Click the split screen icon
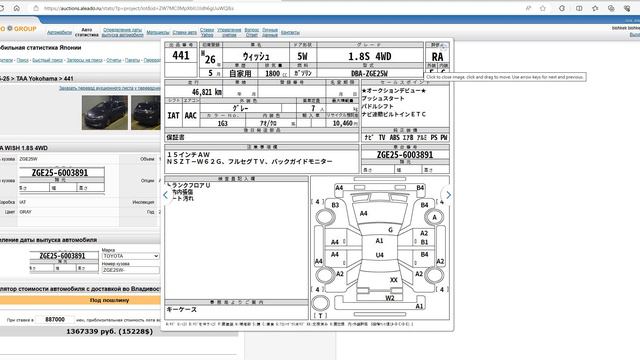 point(579,8)
